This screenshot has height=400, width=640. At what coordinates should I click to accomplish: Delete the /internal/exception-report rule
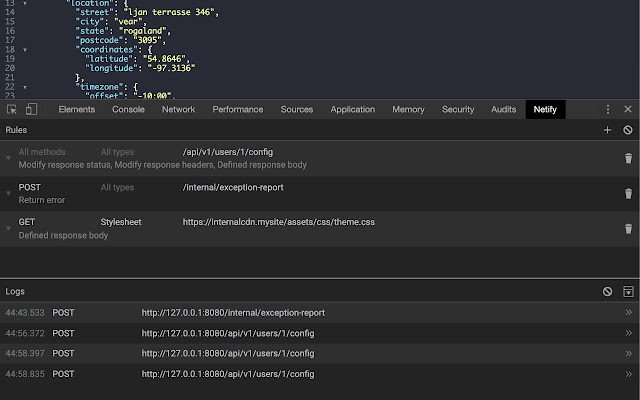[x=628, y=193]
